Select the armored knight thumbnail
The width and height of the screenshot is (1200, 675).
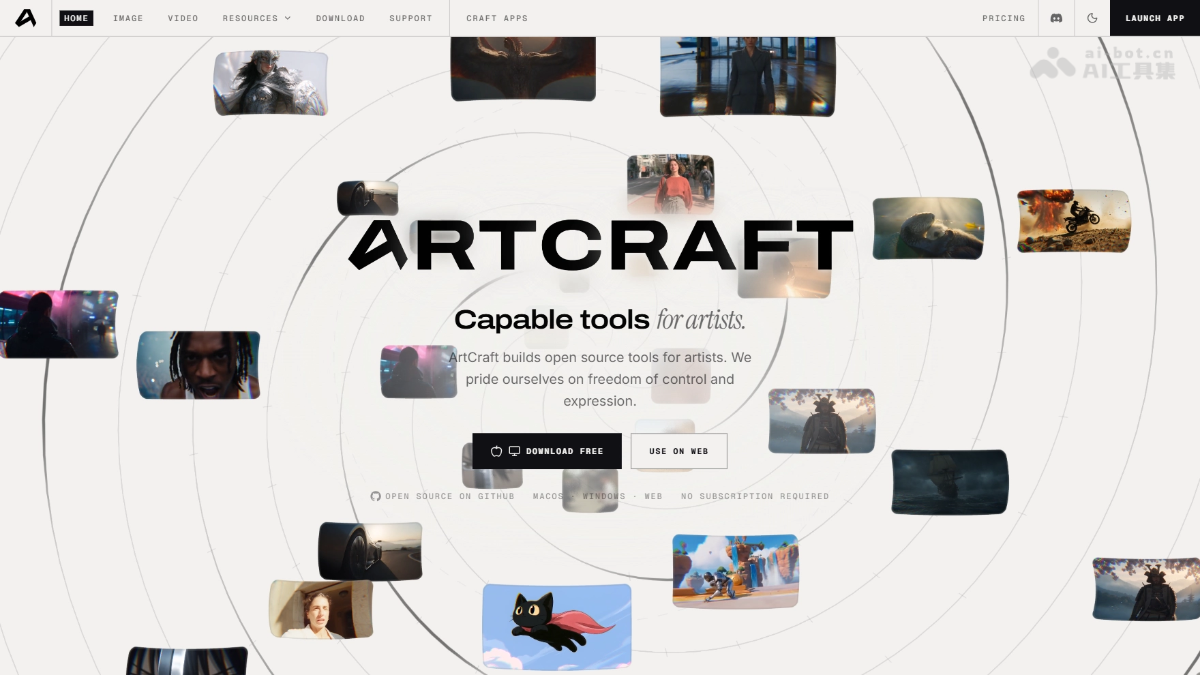(271, 83)
